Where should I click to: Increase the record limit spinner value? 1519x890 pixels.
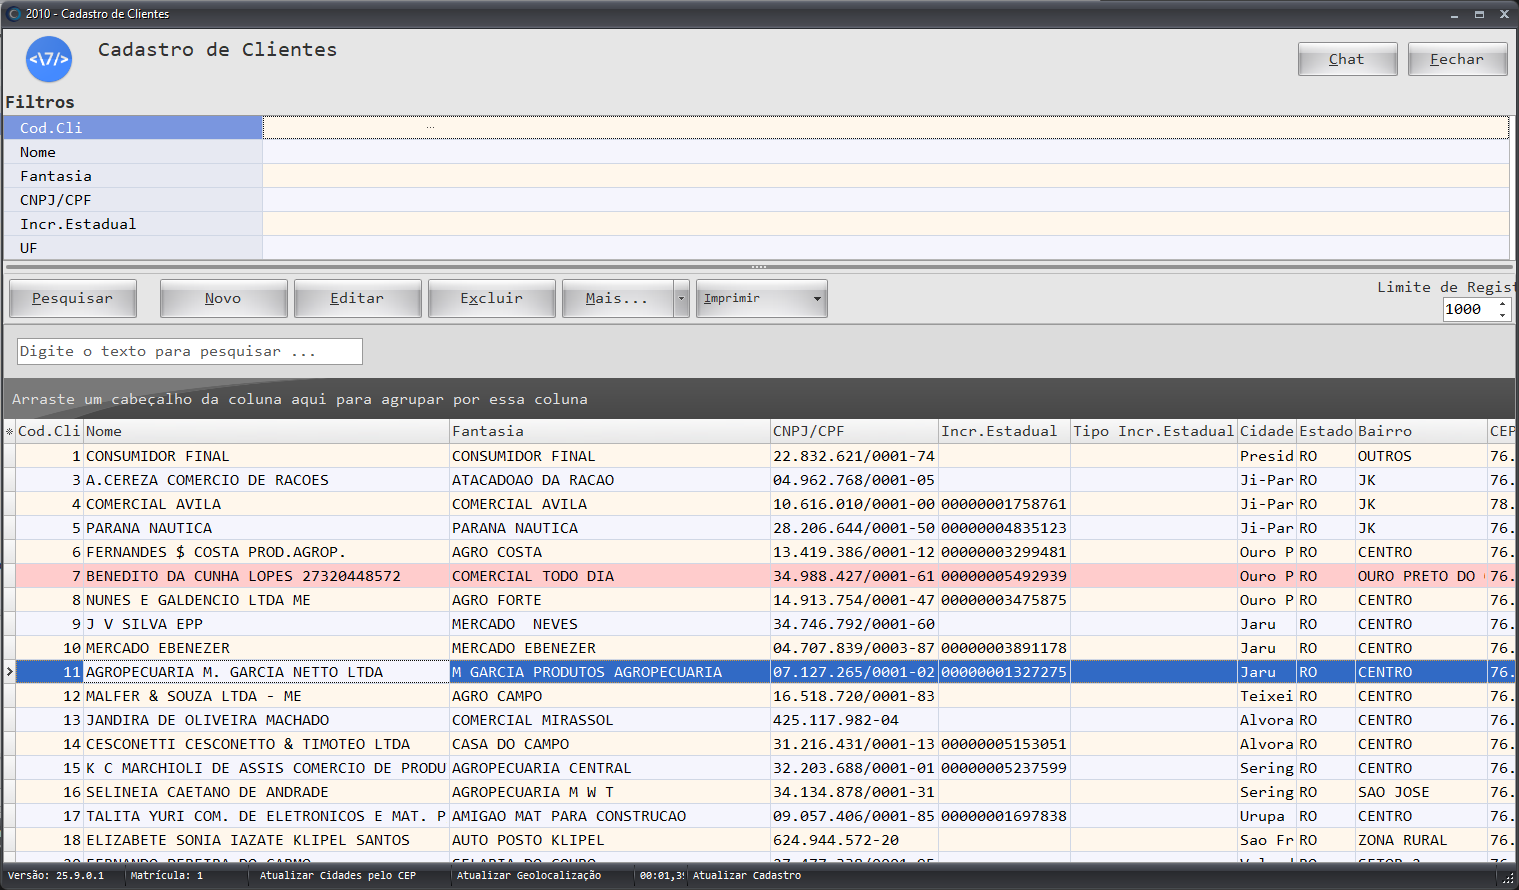(1502, 304)
